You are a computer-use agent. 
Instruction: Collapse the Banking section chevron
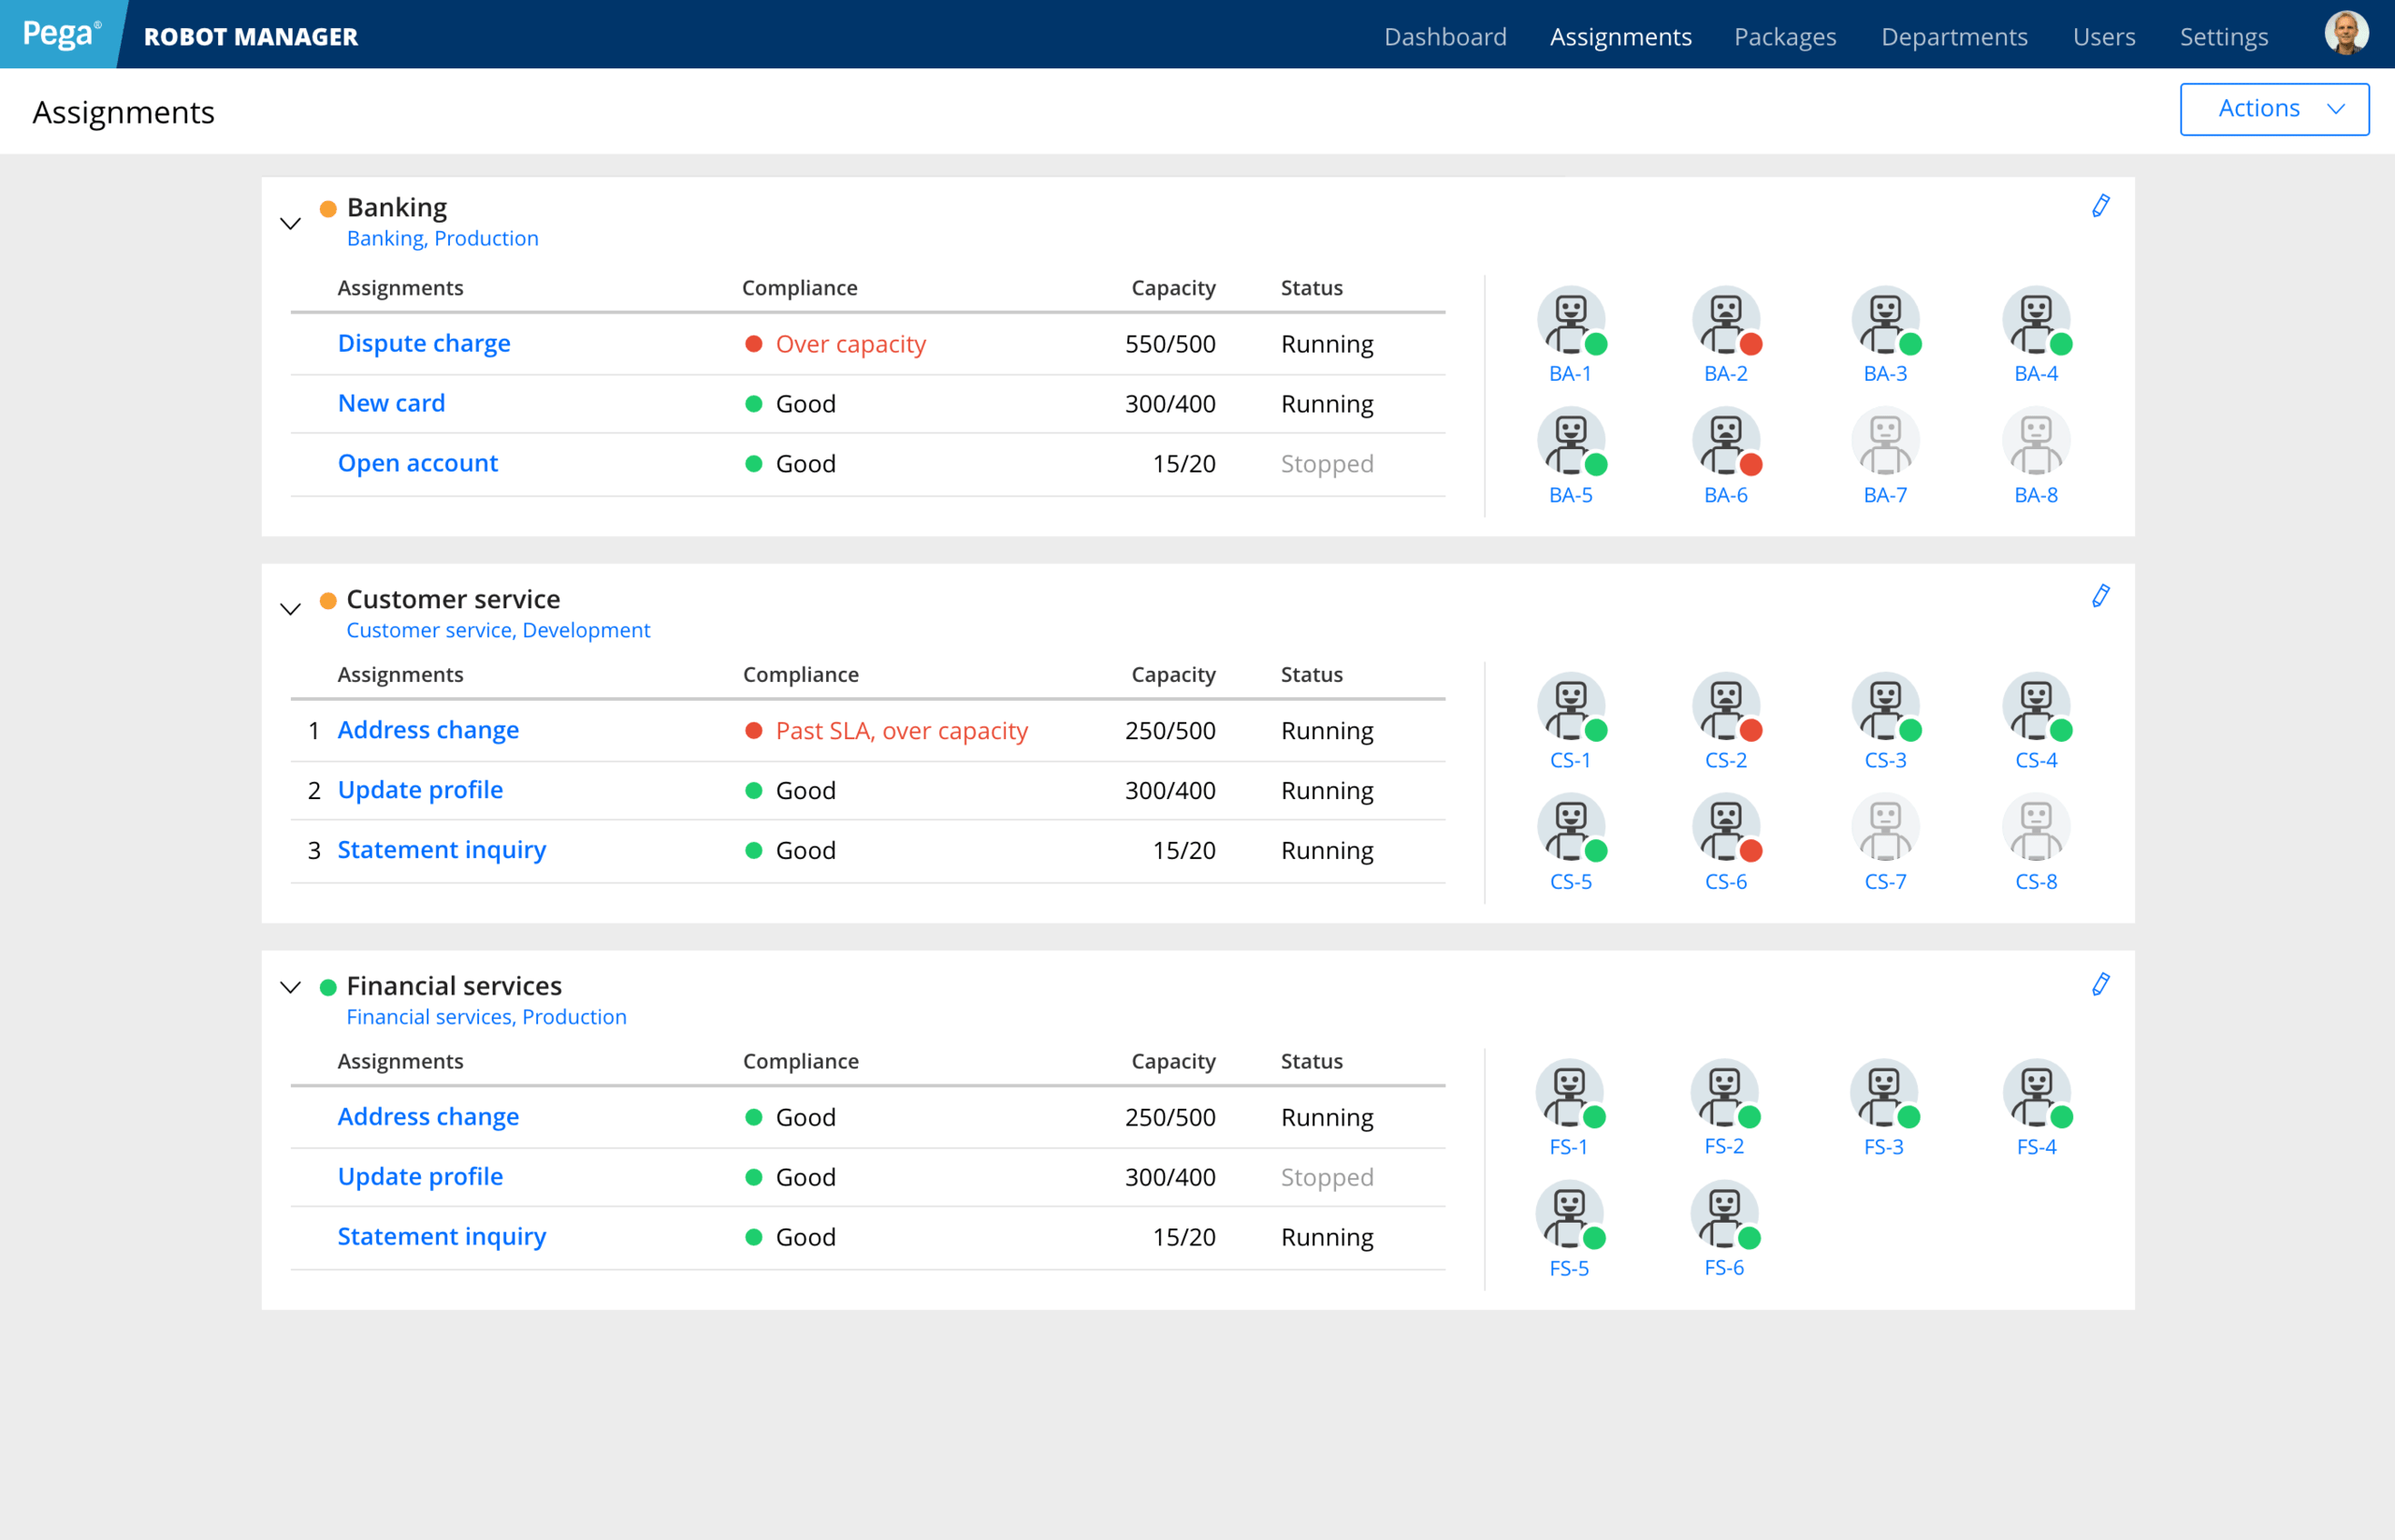290,223
